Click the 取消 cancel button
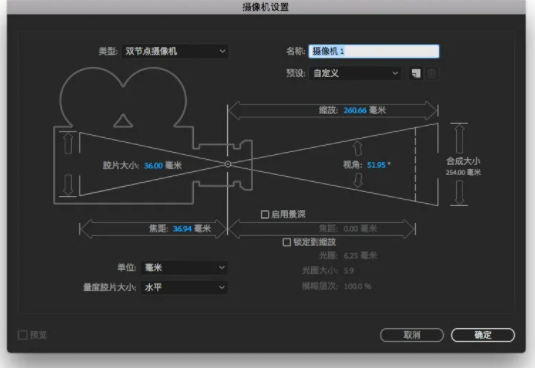The width and height of the screenshot is (535, 368). click(x=412, y=335)
